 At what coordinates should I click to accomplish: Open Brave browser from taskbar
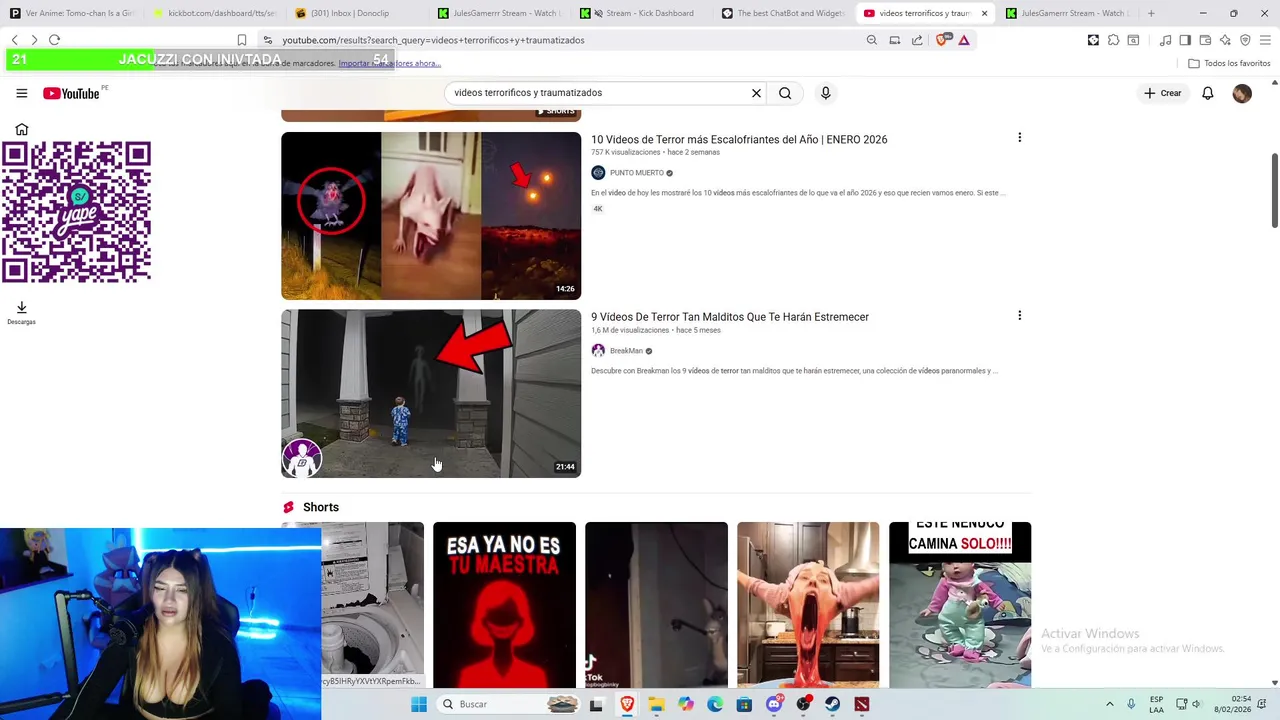[x=627, y=704]
